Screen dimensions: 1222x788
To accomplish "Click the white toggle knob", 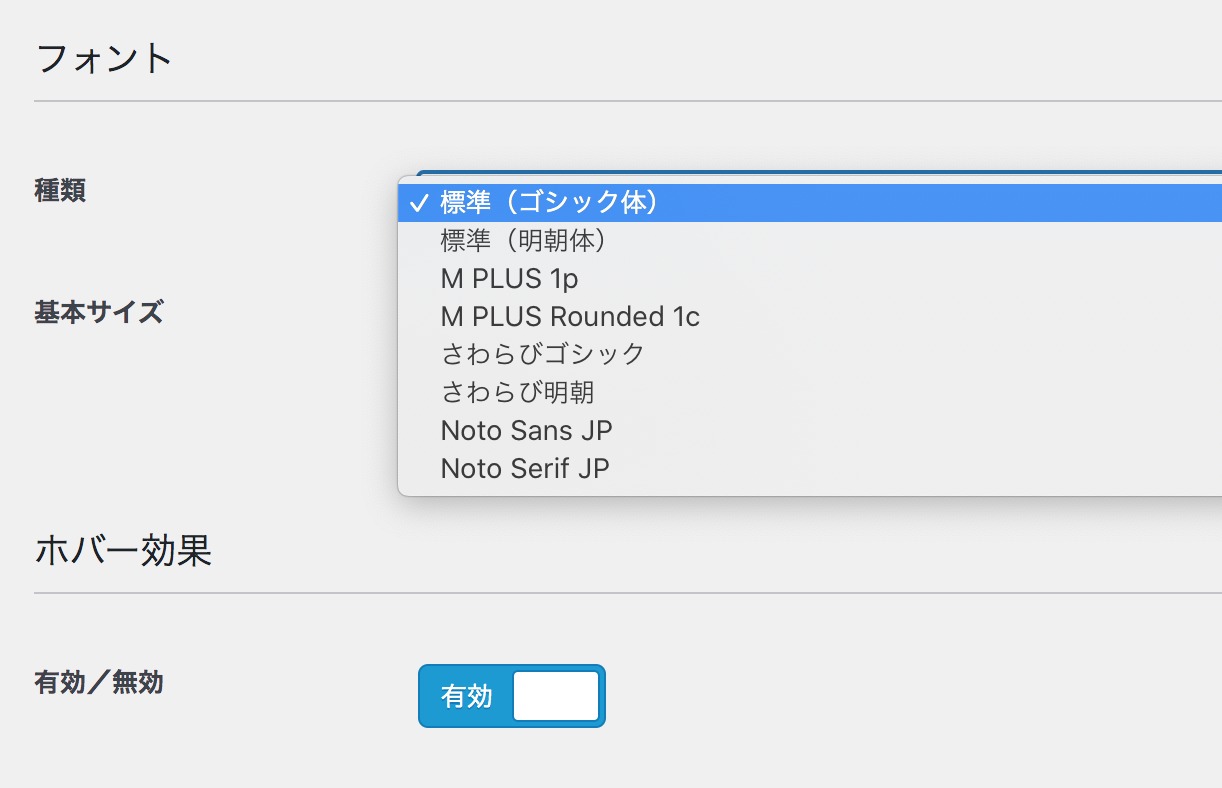I will click(555, 695).
